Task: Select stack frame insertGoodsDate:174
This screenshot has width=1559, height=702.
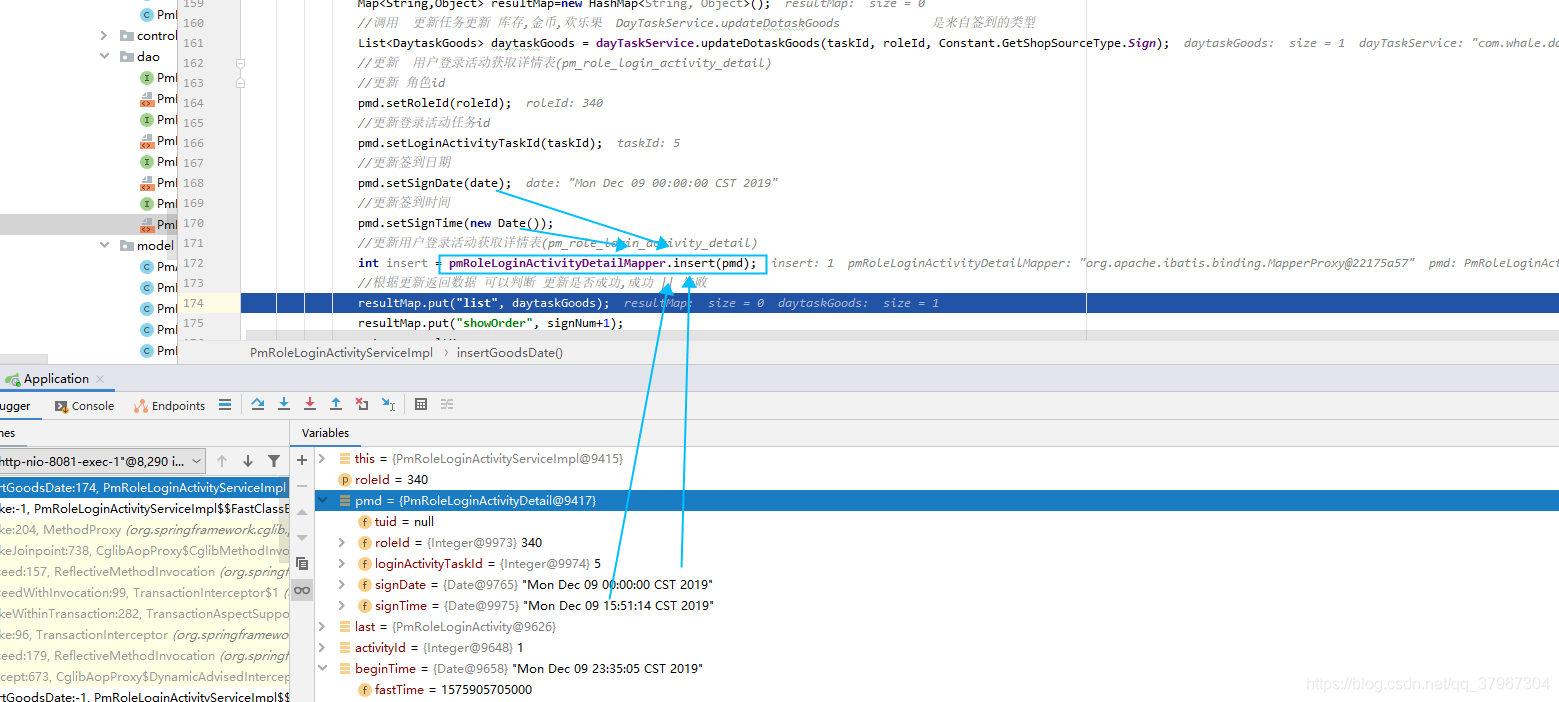Action: tap(144, 487)
